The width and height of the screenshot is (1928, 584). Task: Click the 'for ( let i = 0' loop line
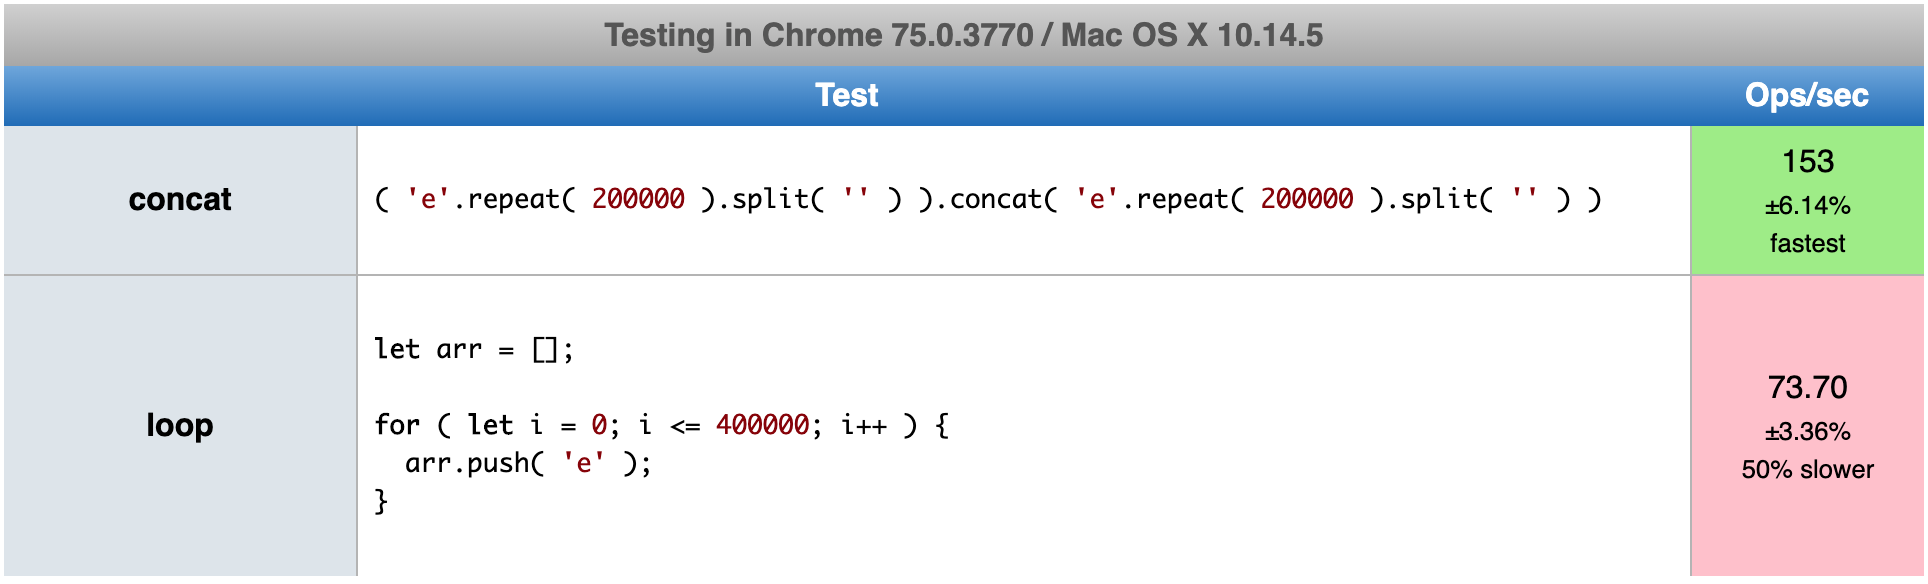[661, 425]
